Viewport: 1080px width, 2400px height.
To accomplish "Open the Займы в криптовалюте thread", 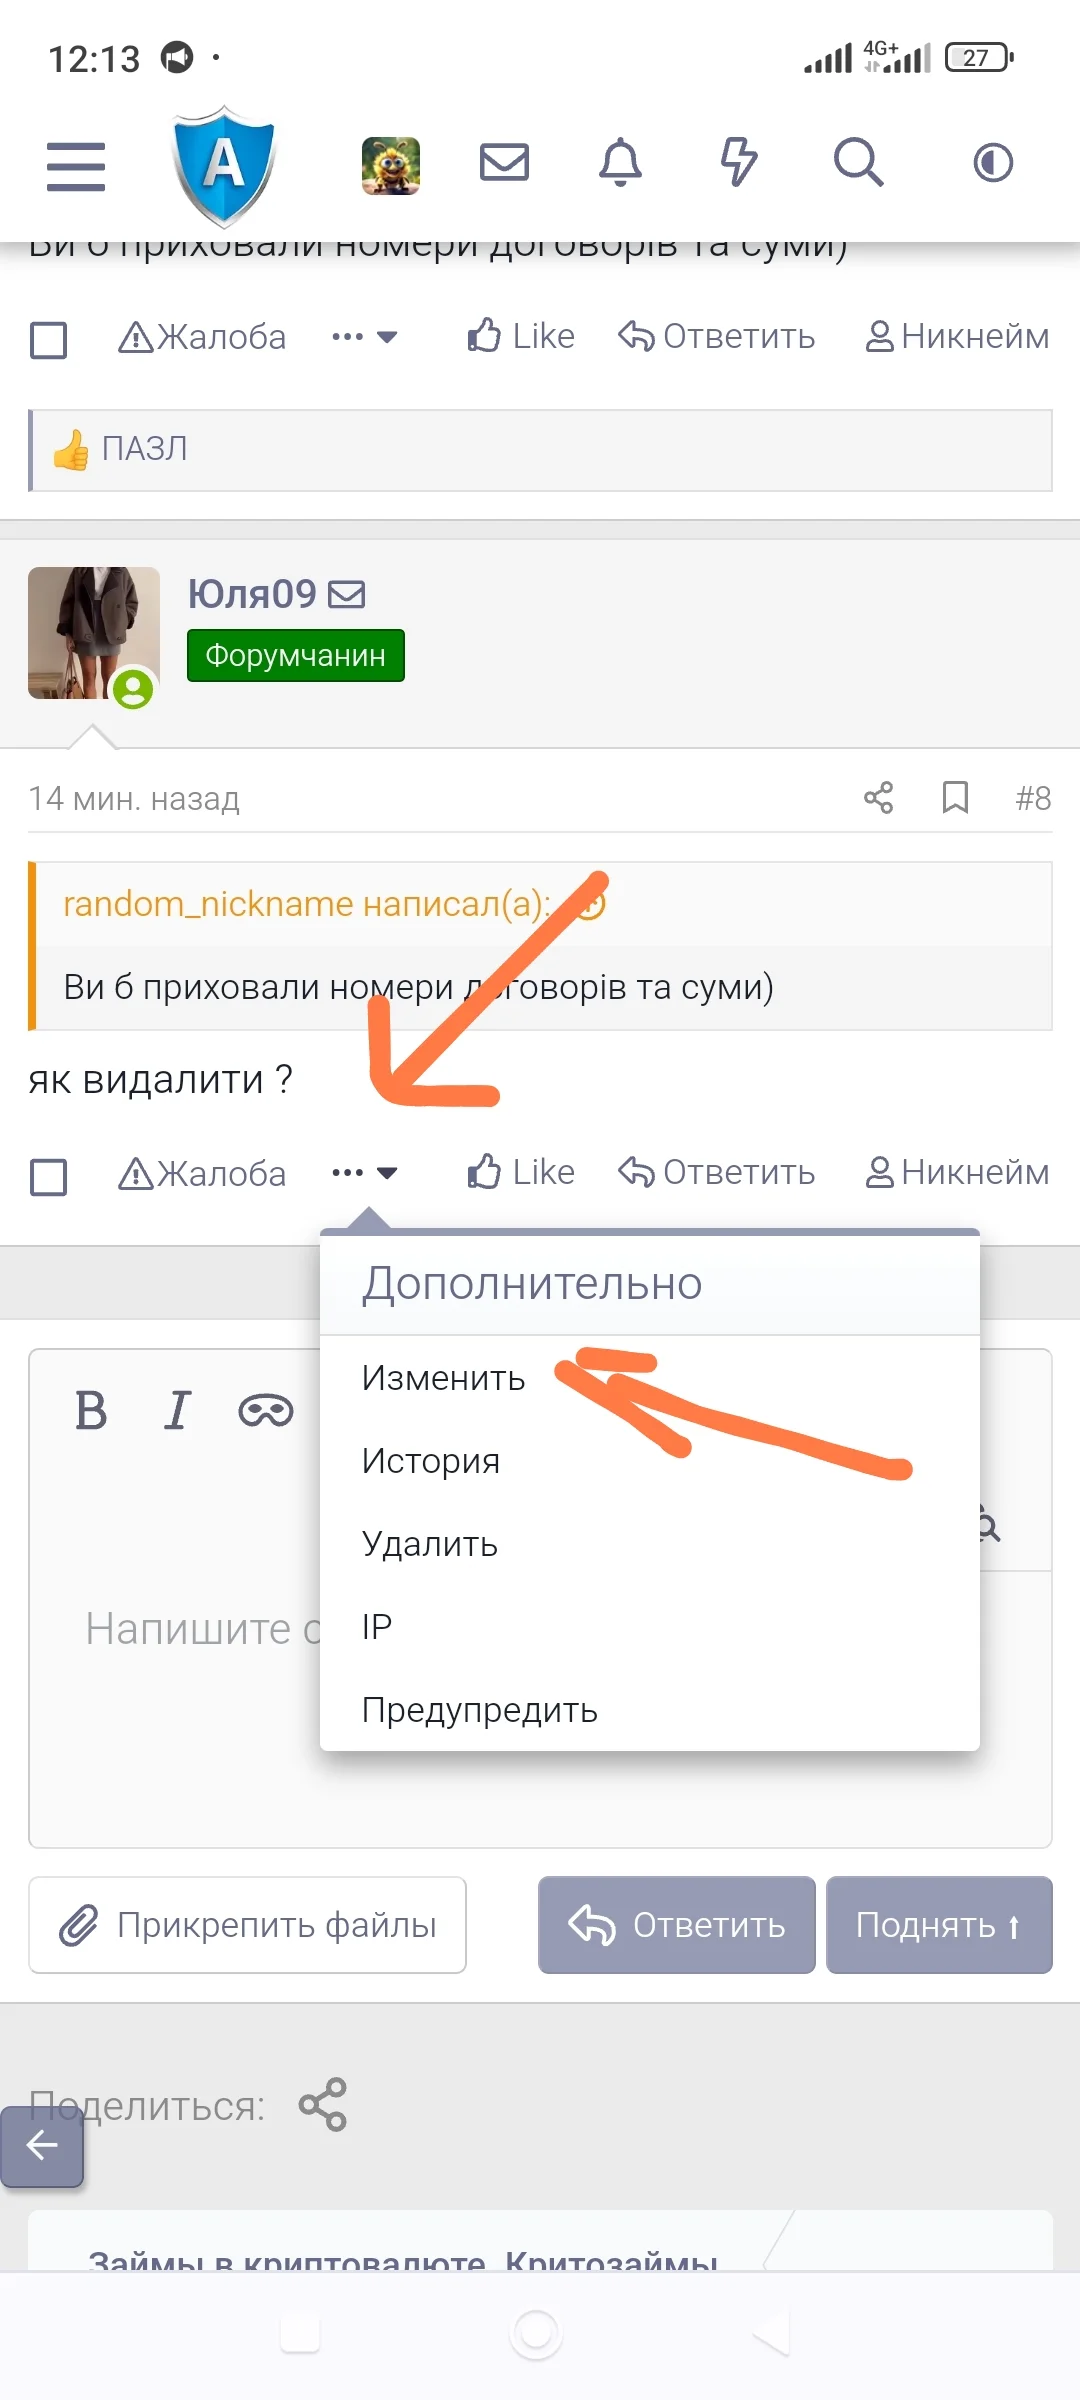I will [x=403, y=2260].
